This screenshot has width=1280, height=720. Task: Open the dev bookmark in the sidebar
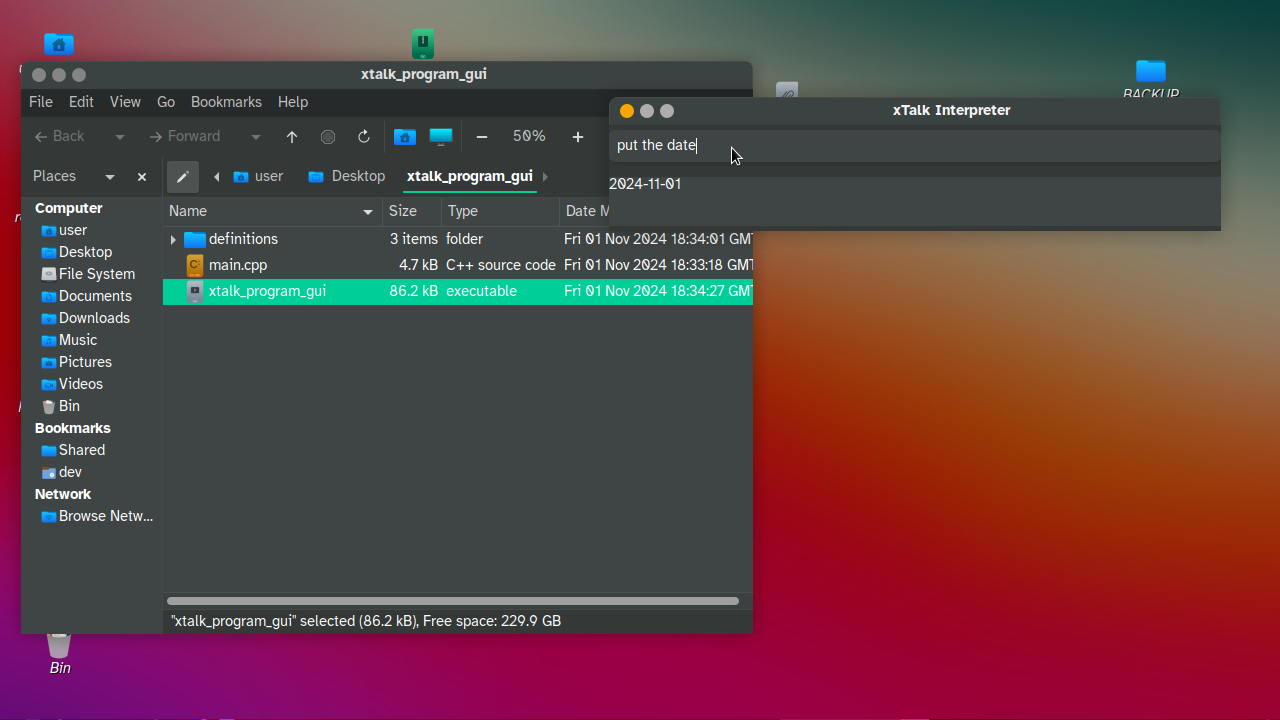[61, 472]
